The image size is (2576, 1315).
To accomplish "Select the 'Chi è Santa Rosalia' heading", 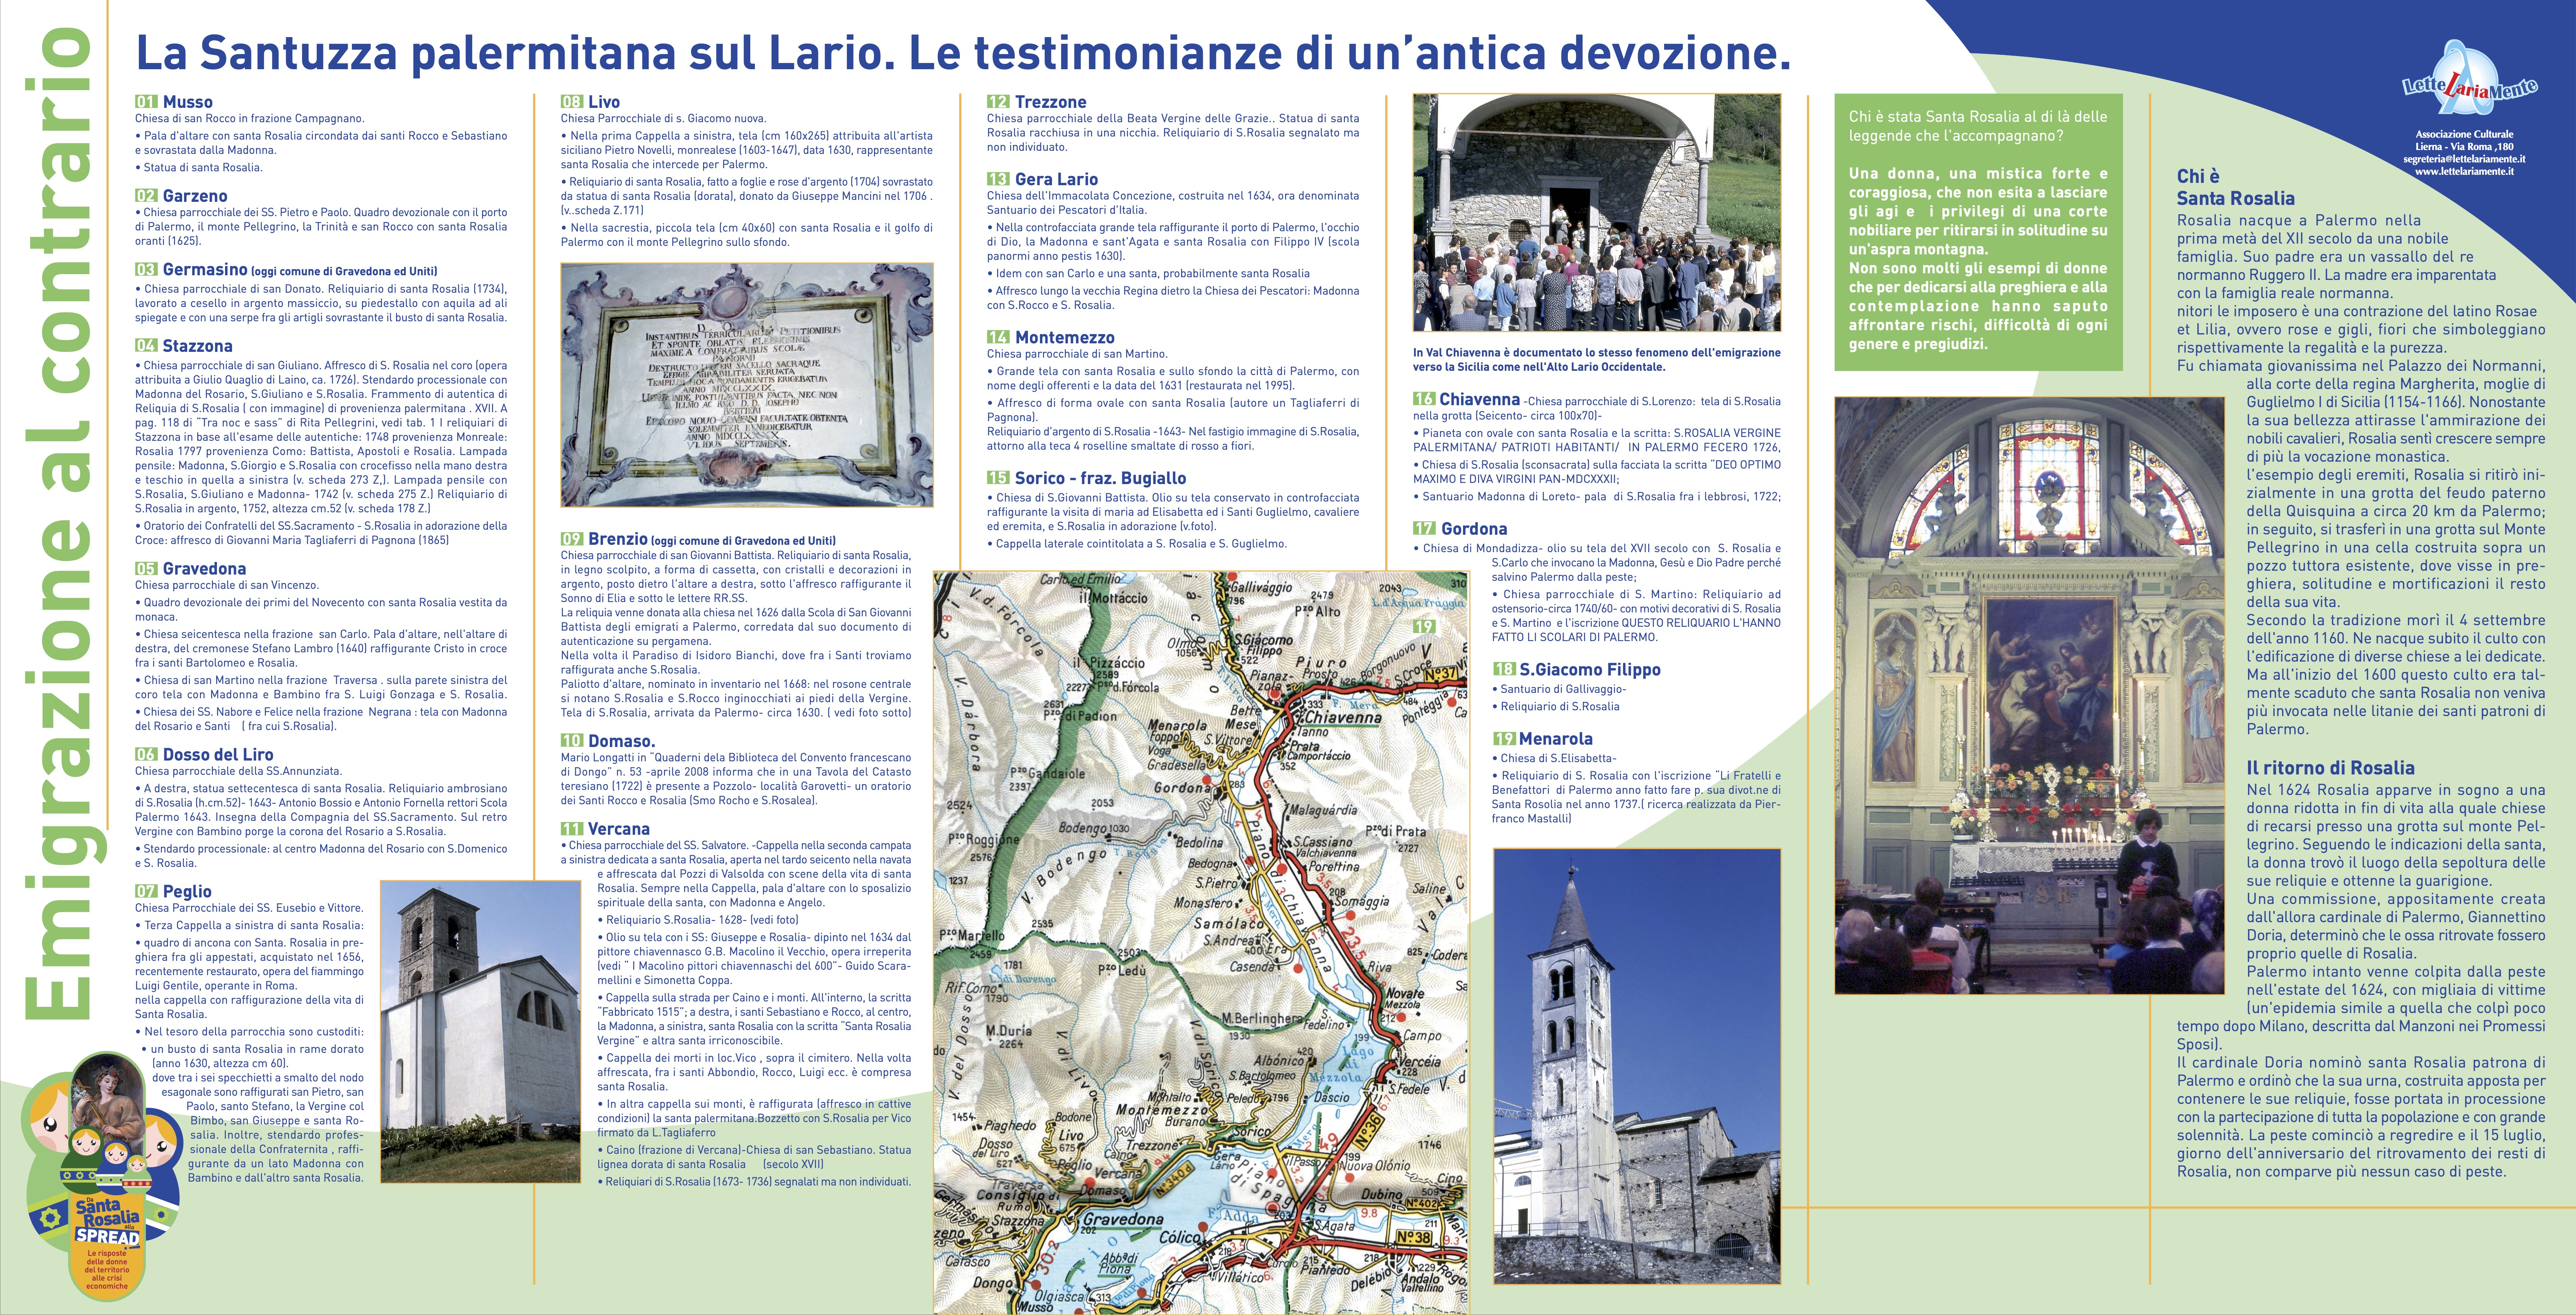I will (x=2236, y=187).
